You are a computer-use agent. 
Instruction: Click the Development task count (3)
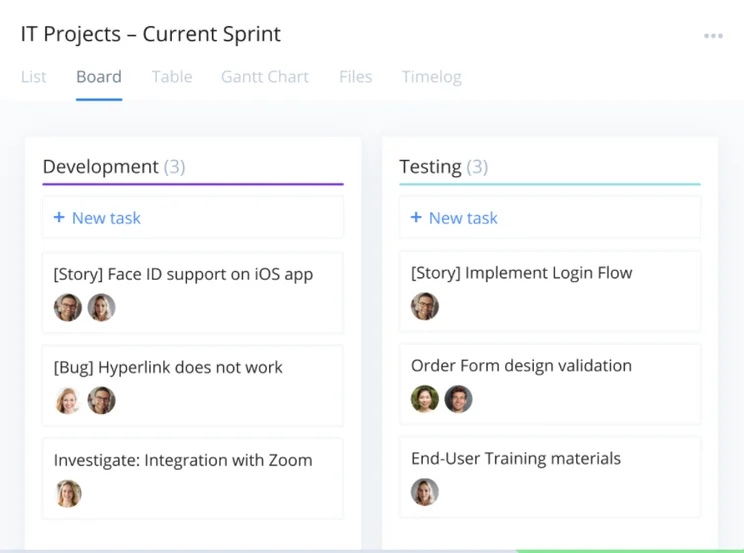[174, 167]
